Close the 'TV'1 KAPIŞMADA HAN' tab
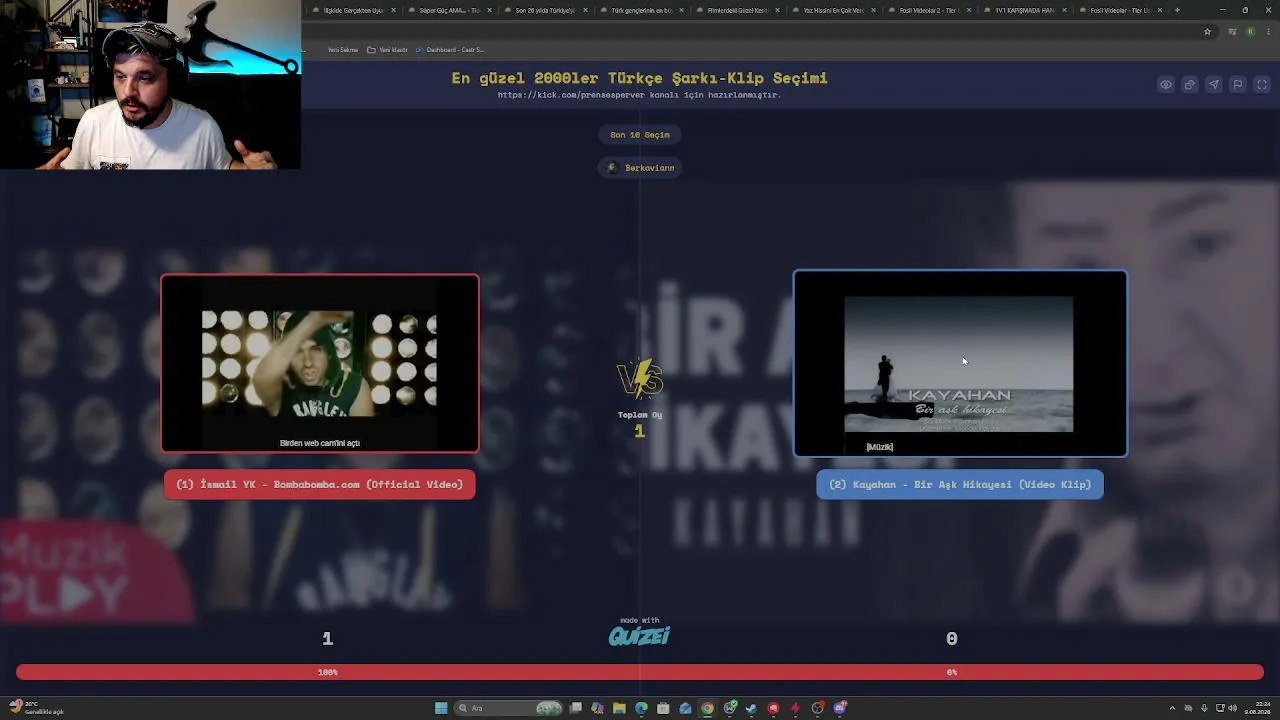 pyautogui.click(x=1064, y=10)
